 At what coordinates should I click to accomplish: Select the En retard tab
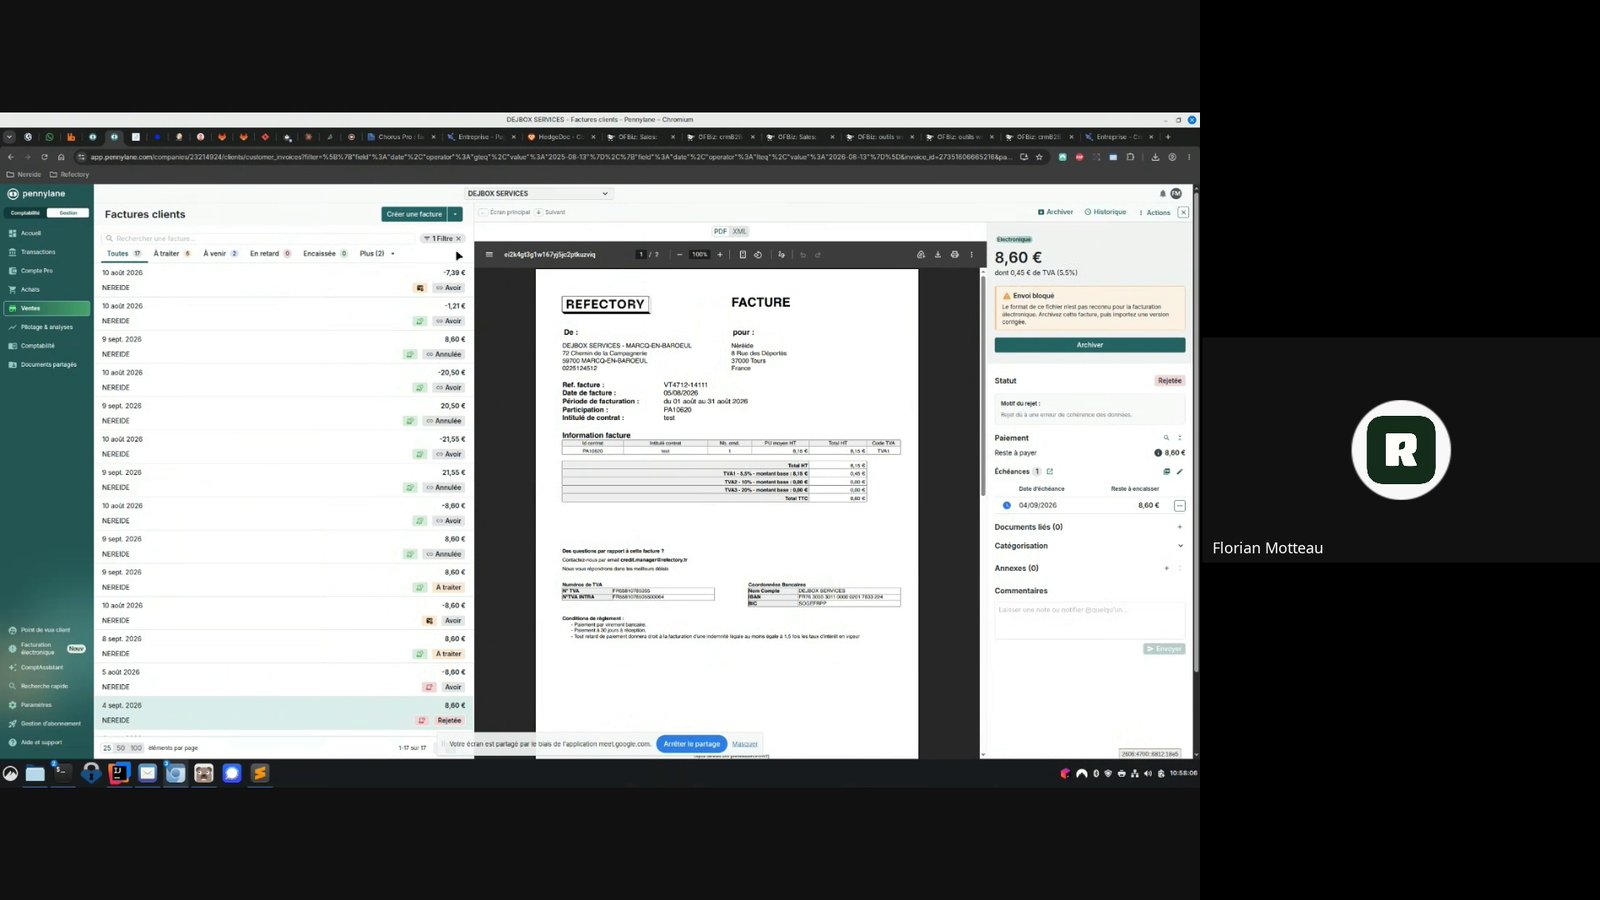(x=270, y=254)
